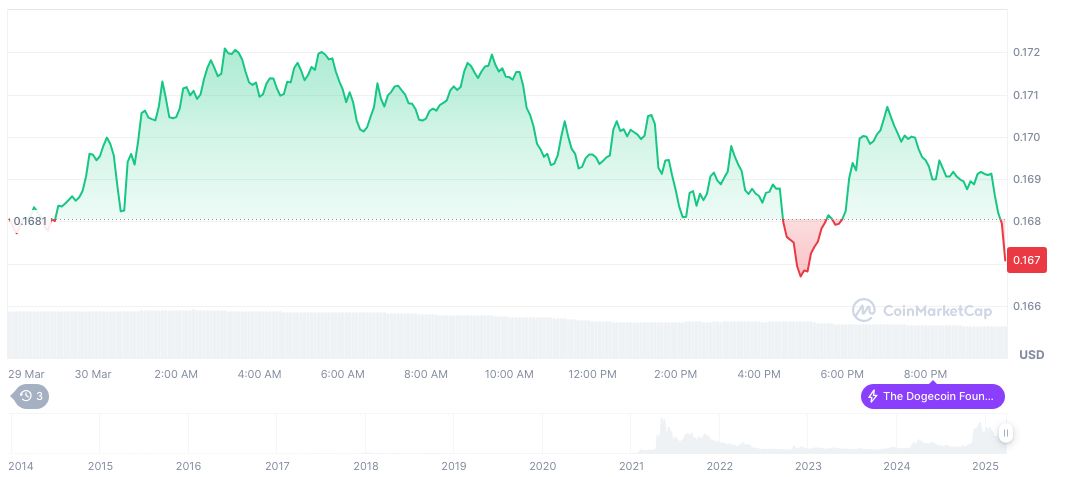1072x477 pixels.
Task: Click the 10:00 AM time axis label
Action: 509,373
